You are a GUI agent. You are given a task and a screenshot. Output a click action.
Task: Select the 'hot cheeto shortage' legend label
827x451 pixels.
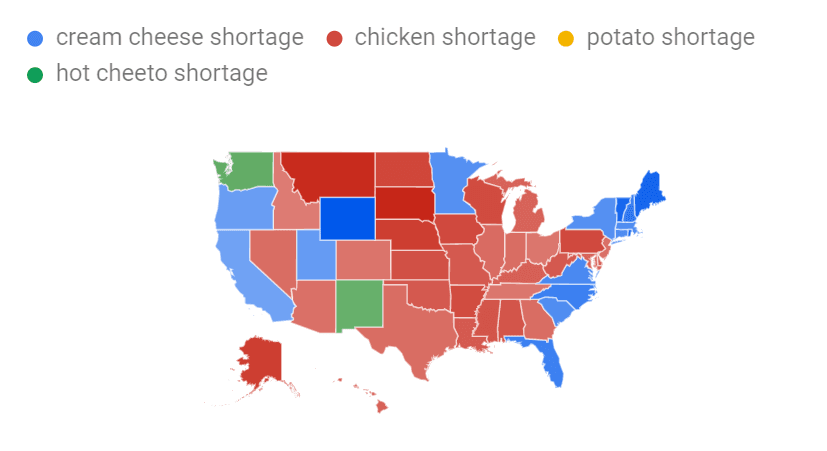point(162,73)
